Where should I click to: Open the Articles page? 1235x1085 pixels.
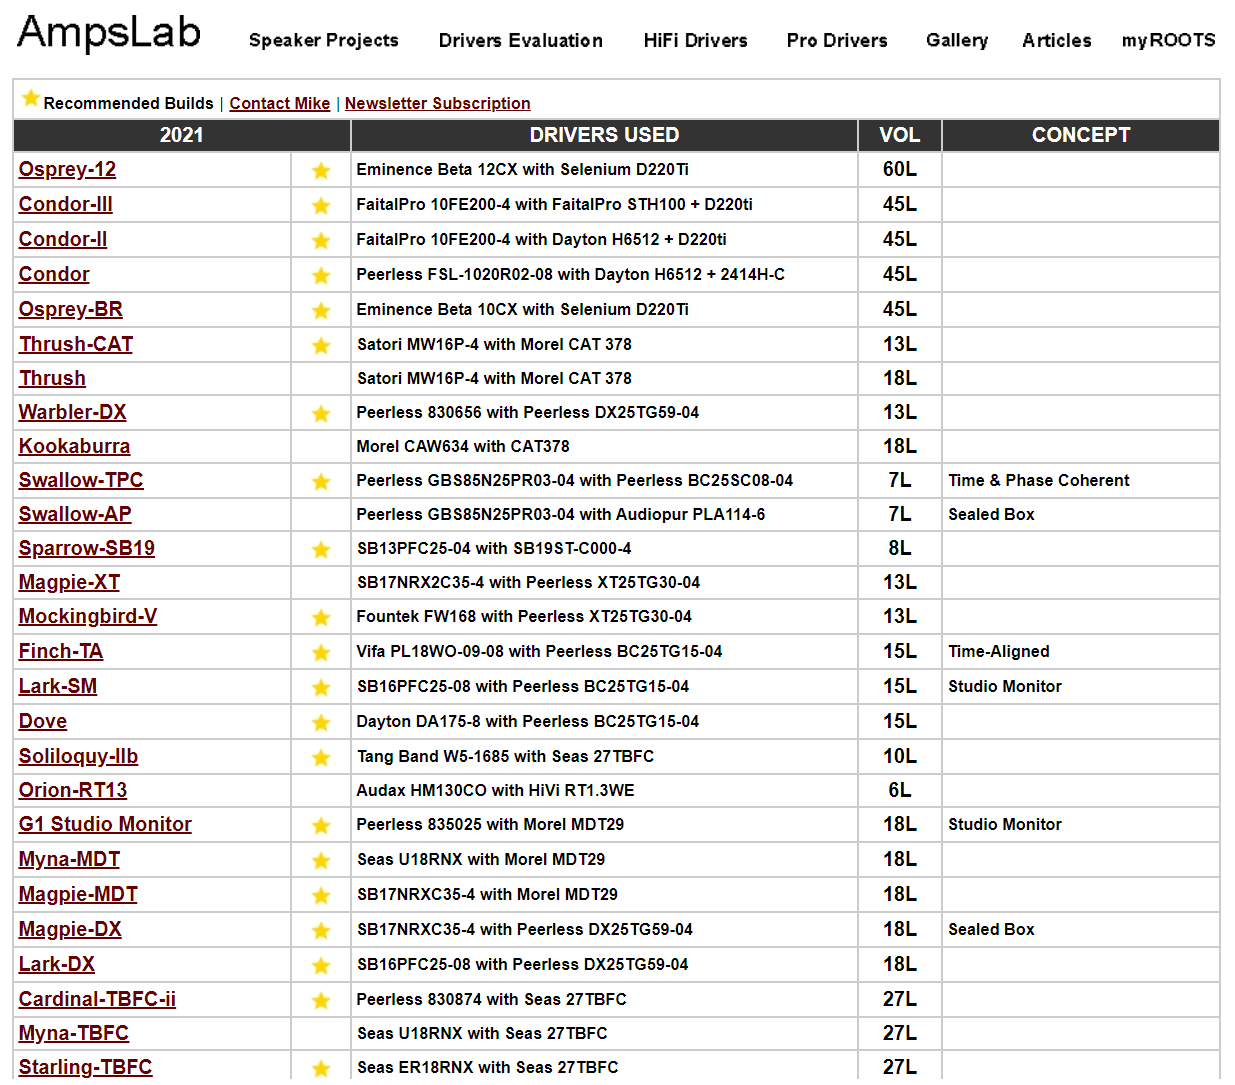(x=1057, y=41)
